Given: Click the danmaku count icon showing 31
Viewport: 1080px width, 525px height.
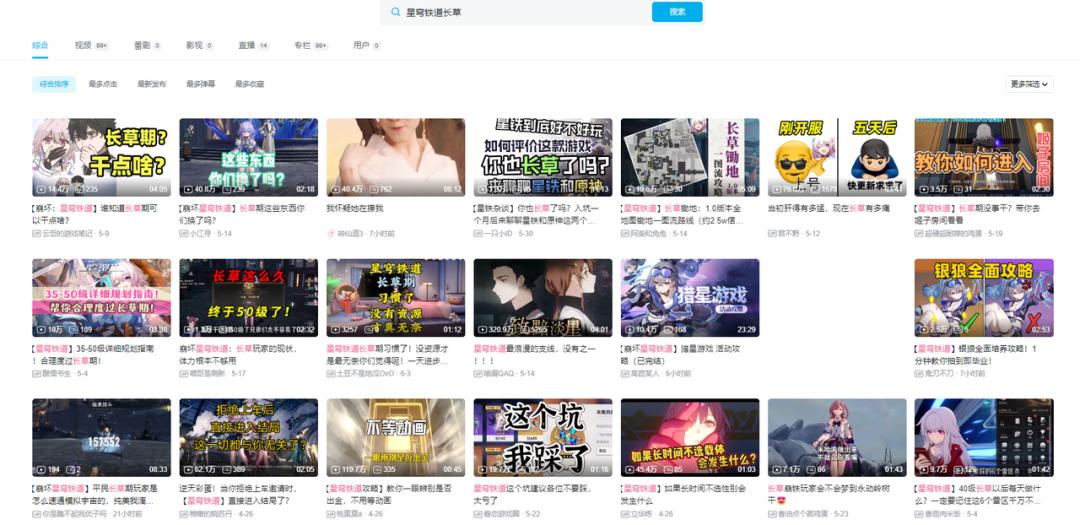Looking at the screenshot, I should point(958,189).
